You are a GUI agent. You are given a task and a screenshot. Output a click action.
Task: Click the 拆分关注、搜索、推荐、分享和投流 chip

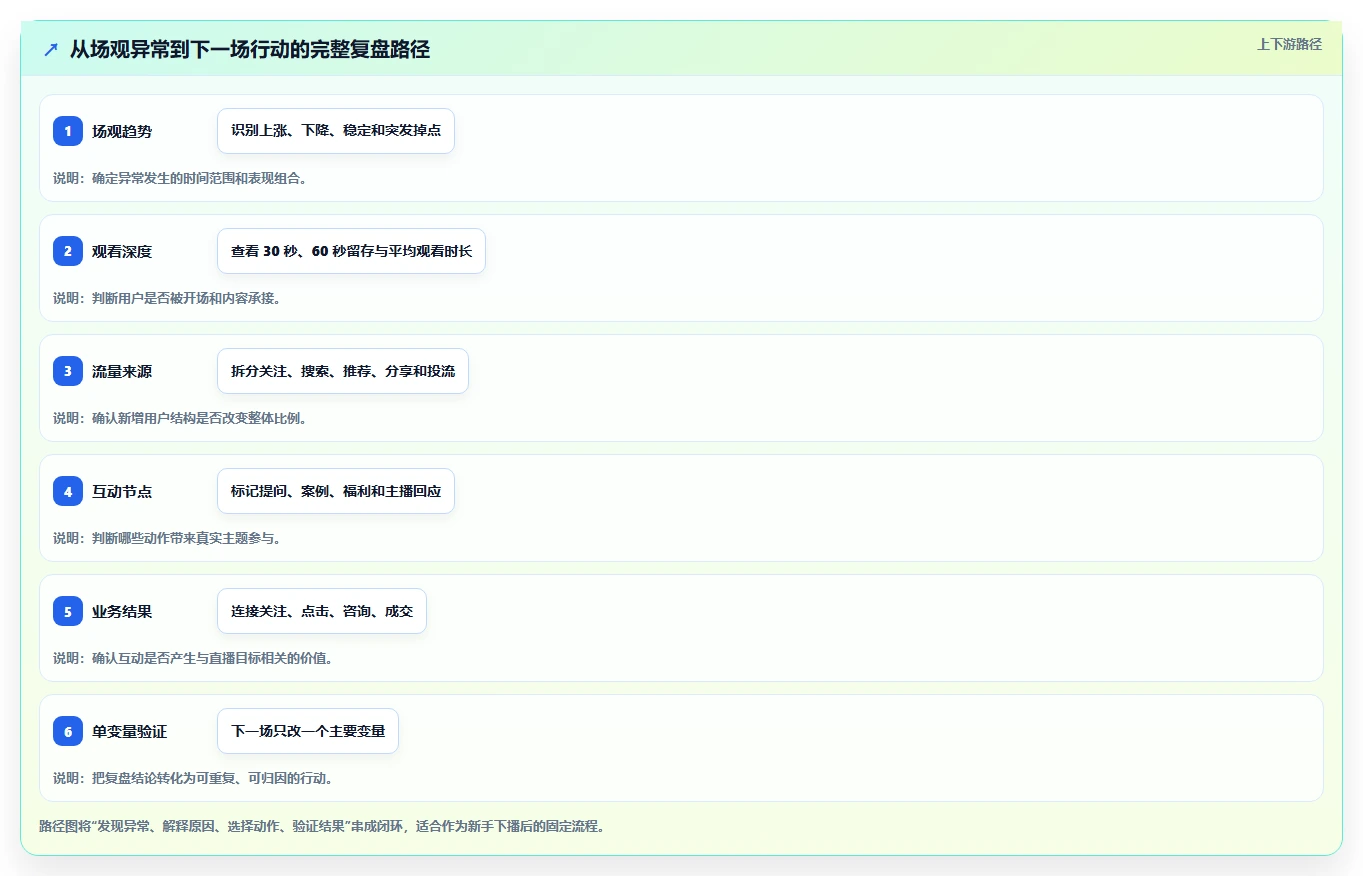[343, 371]
